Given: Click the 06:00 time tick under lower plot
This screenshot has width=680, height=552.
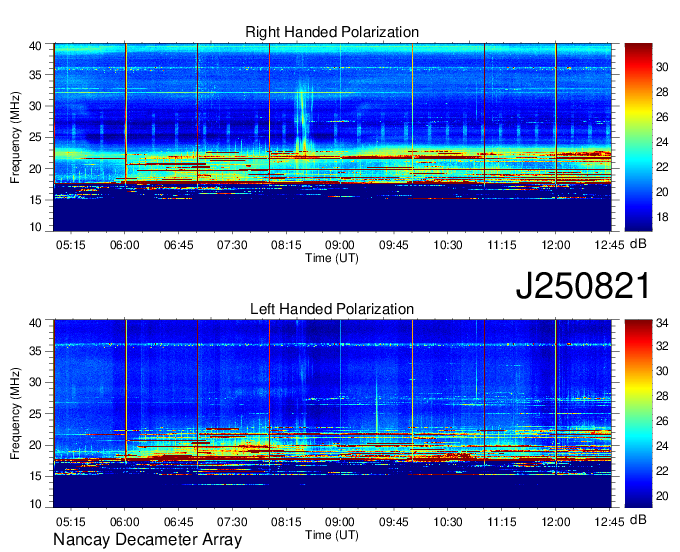Looking at the screenshot, I should click(124, 522).
